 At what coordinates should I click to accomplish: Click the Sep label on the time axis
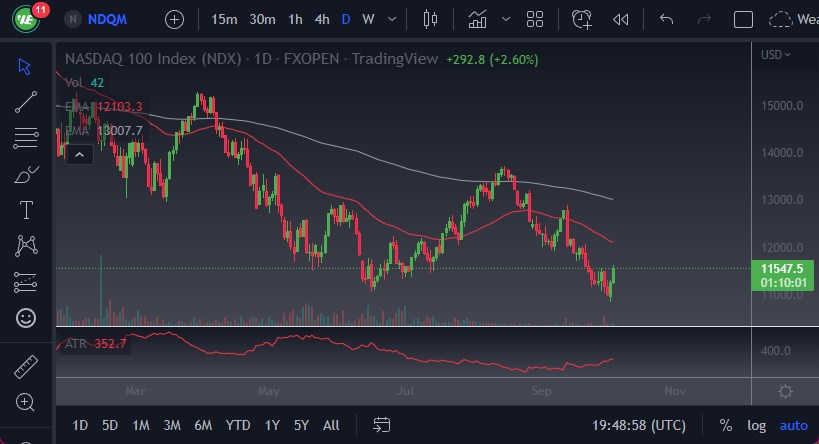(541, 391)
